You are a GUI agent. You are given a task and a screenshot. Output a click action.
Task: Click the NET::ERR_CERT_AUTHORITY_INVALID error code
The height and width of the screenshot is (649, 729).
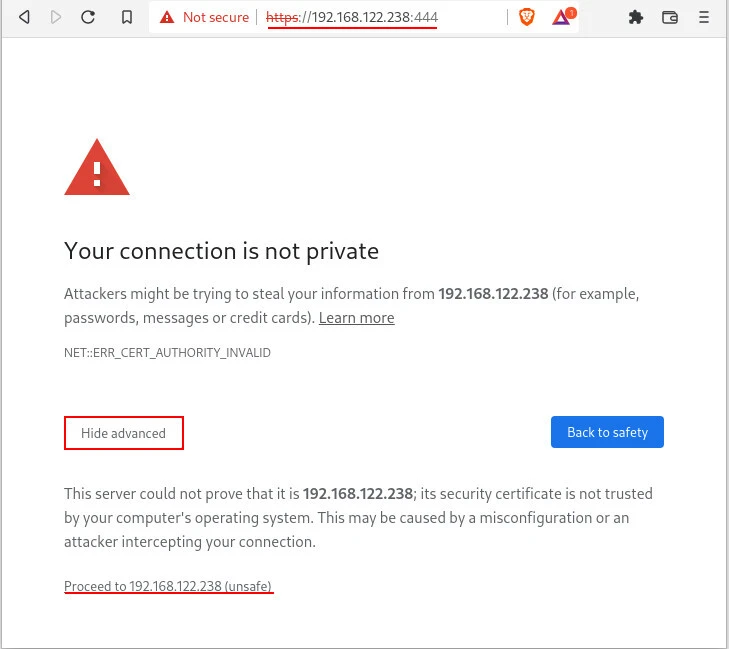click(x=167, y=353)
